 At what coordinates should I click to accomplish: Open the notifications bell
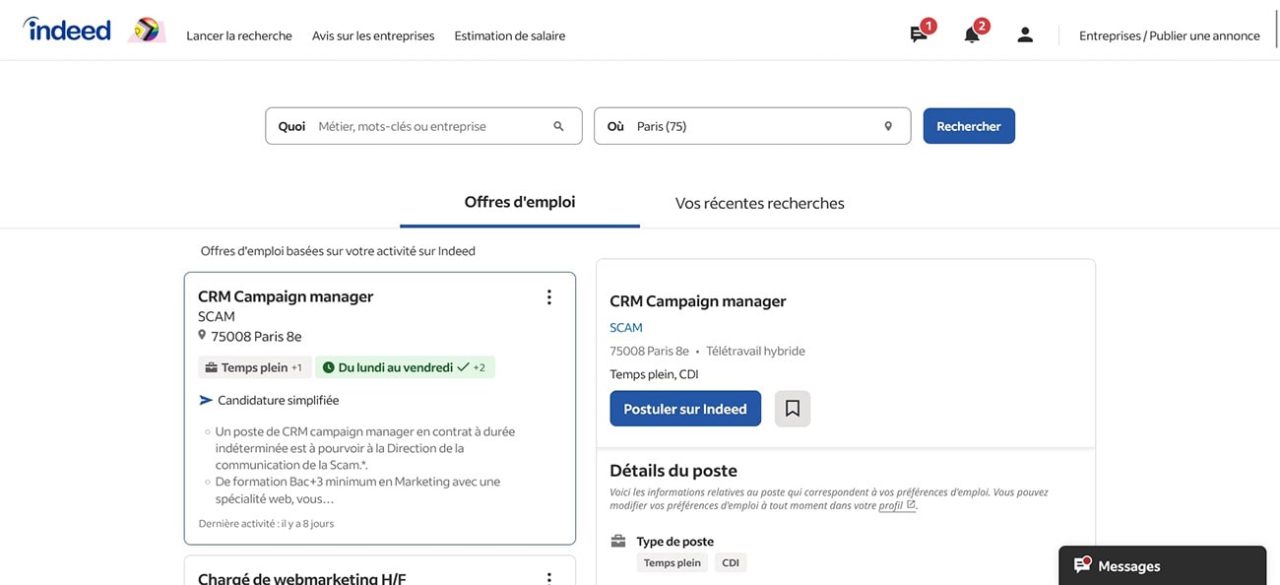(x=970, y=33)
